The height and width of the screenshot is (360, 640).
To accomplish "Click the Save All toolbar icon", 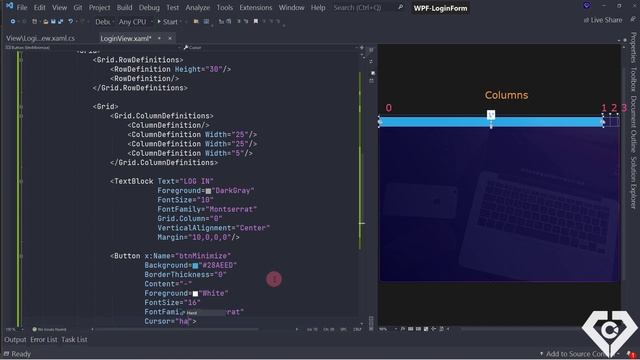I will tap(60, 21).
